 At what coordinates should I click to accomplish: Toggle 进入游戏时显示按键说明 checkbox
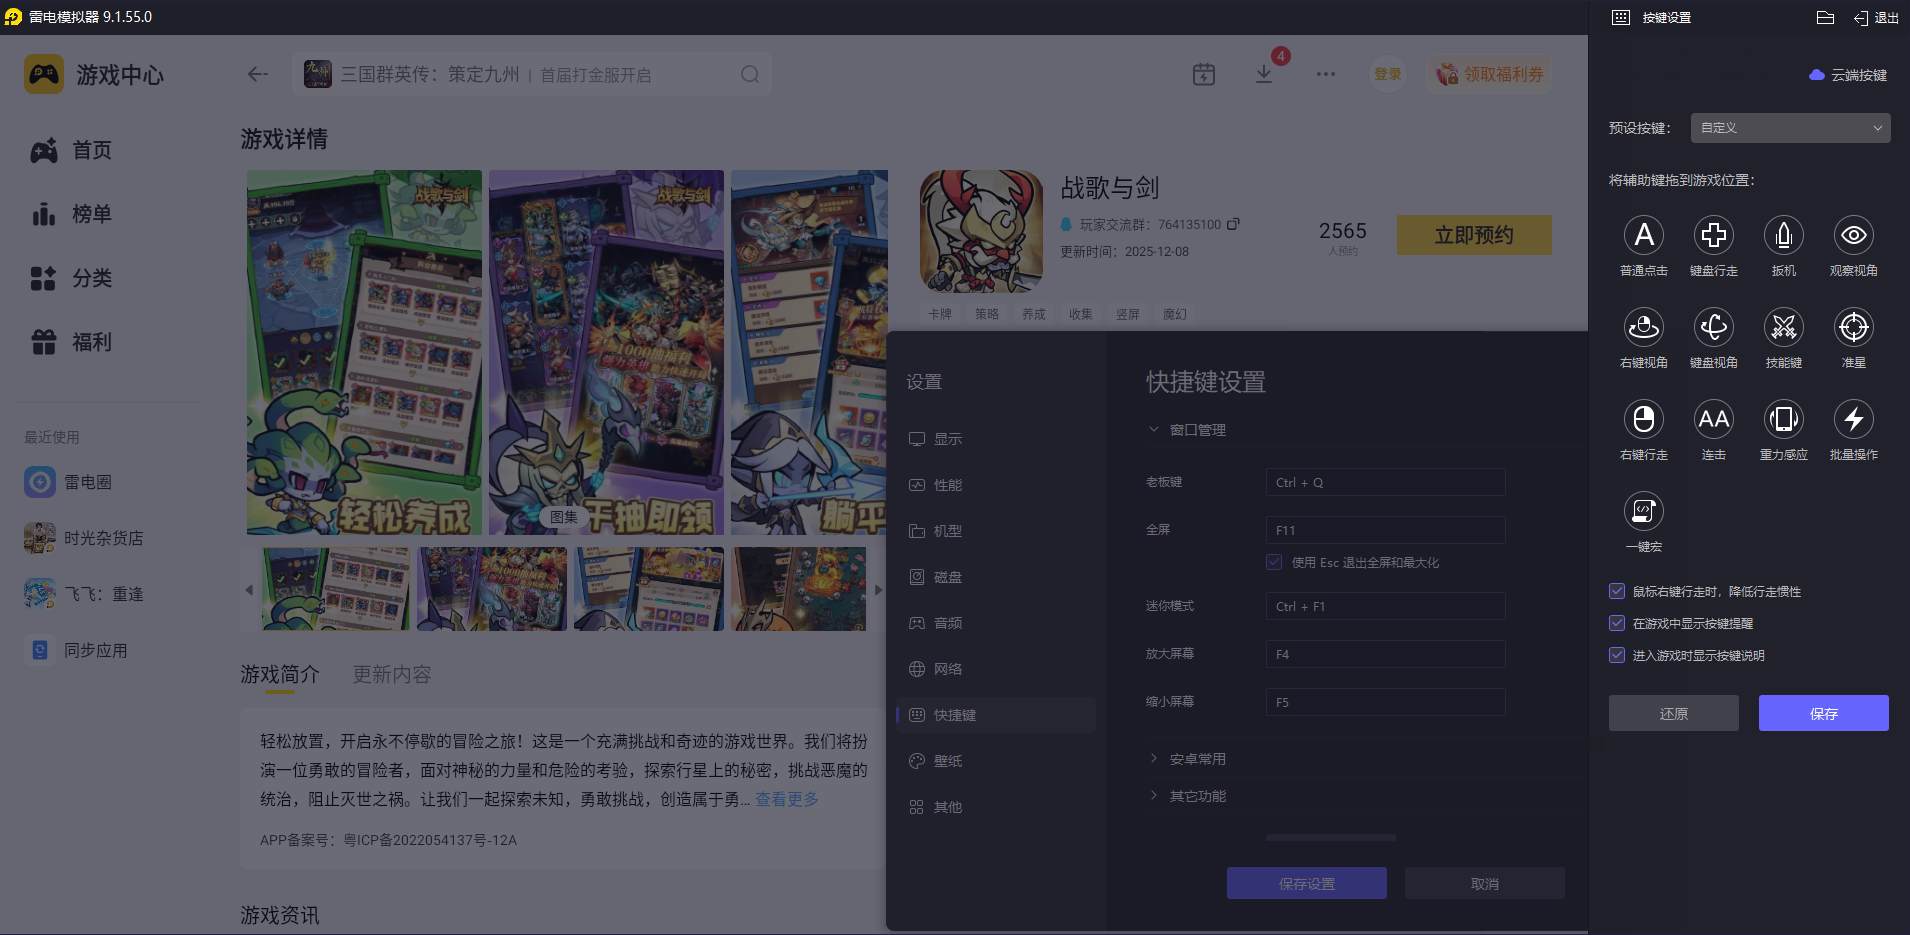[1617, 655]
